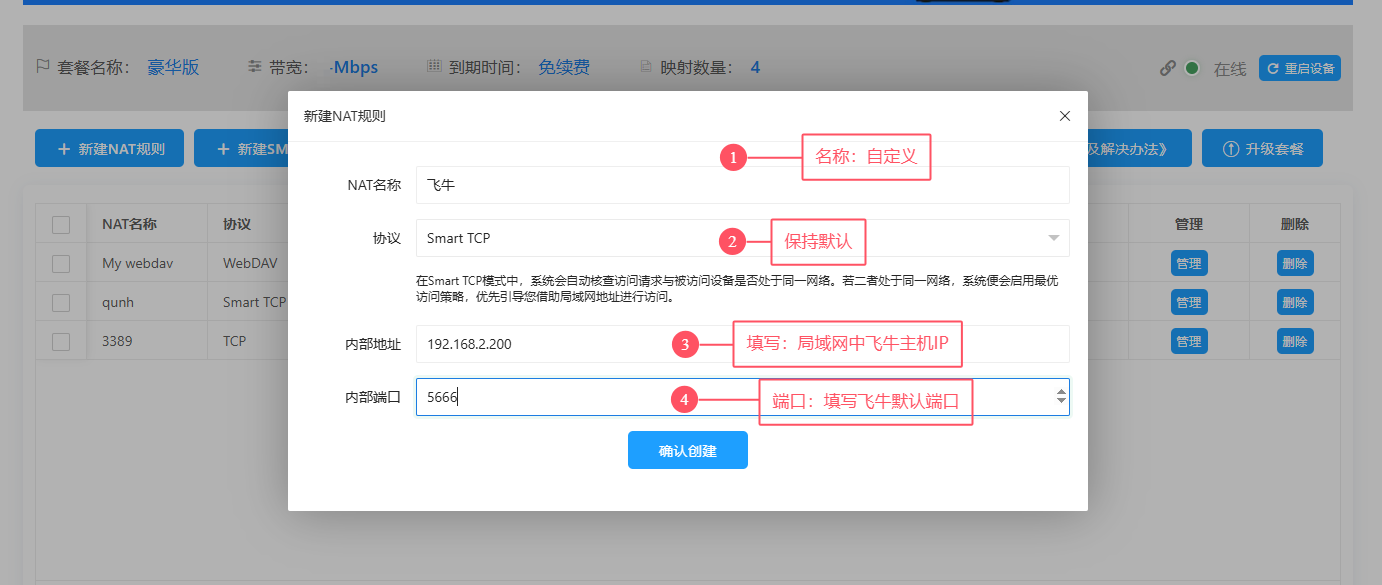Image resolution: width=1382 pixels, height=585 pixels.
Task: Click the chain link icon near 在线
Action: click(x=1167, y=68)
